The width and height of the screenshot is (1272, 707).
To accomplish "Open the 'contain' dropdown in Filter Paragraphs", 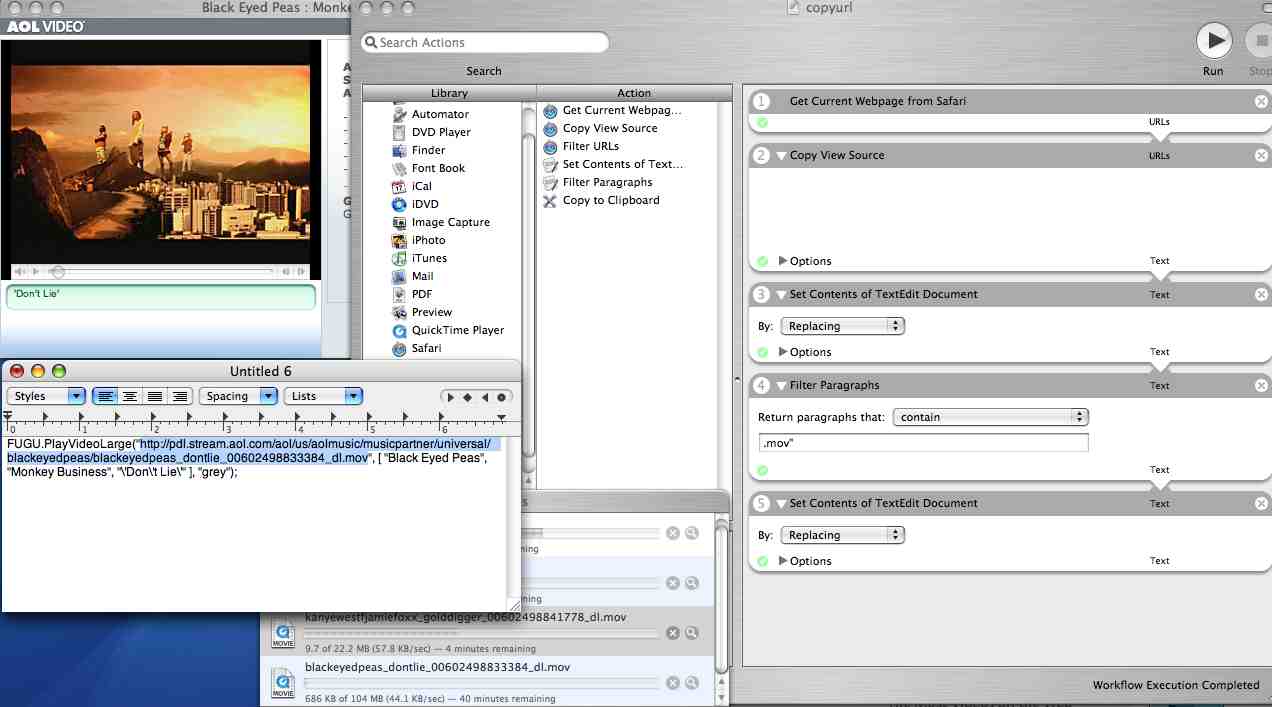I will click(991, 417).
